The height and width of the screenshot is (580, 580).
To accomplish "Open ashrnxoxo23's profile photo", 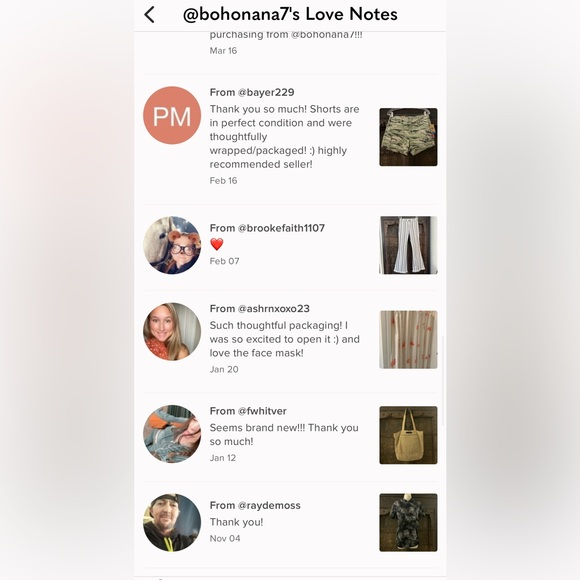I will click(x=172, y=332).
